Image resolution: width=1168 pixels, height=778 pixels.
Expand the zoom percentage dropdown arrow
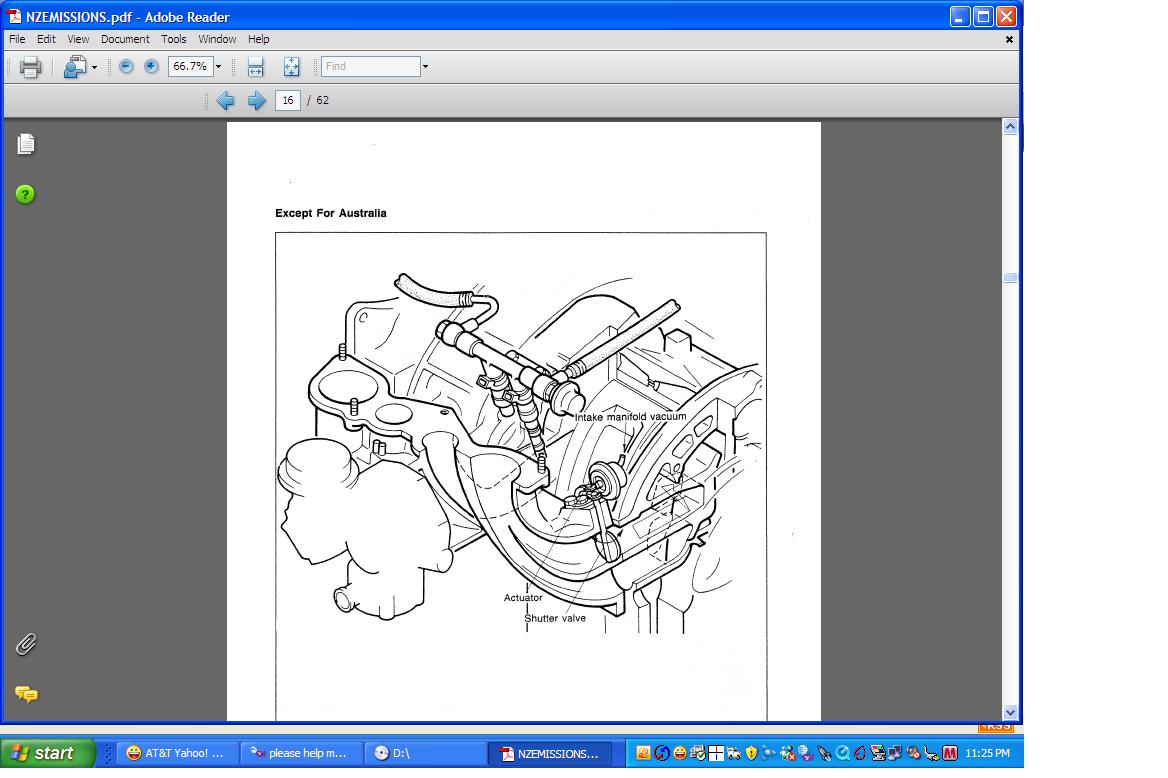pos(219,67)
